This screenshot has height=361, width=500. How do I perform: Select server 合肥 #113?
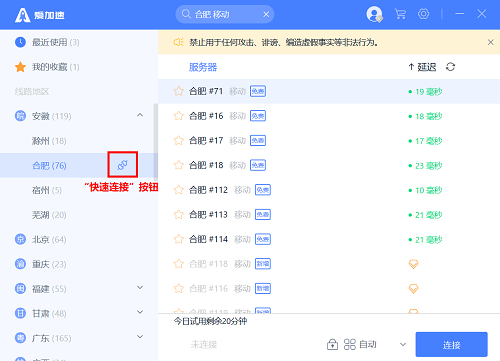click(329, 214)
